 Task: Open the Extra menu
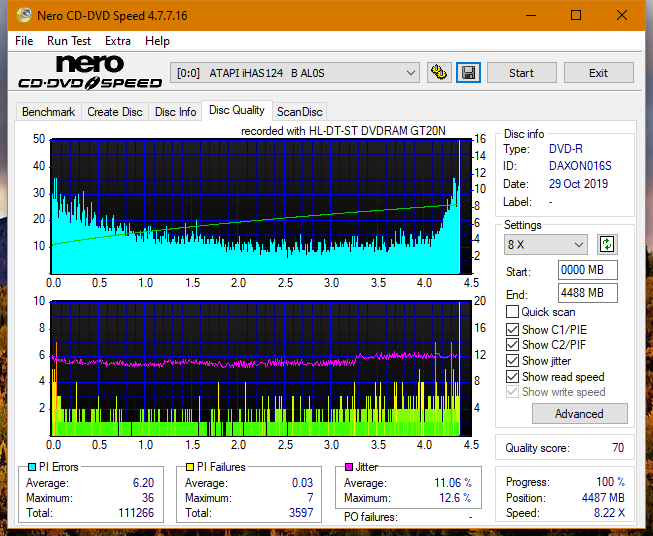(118, 41)
